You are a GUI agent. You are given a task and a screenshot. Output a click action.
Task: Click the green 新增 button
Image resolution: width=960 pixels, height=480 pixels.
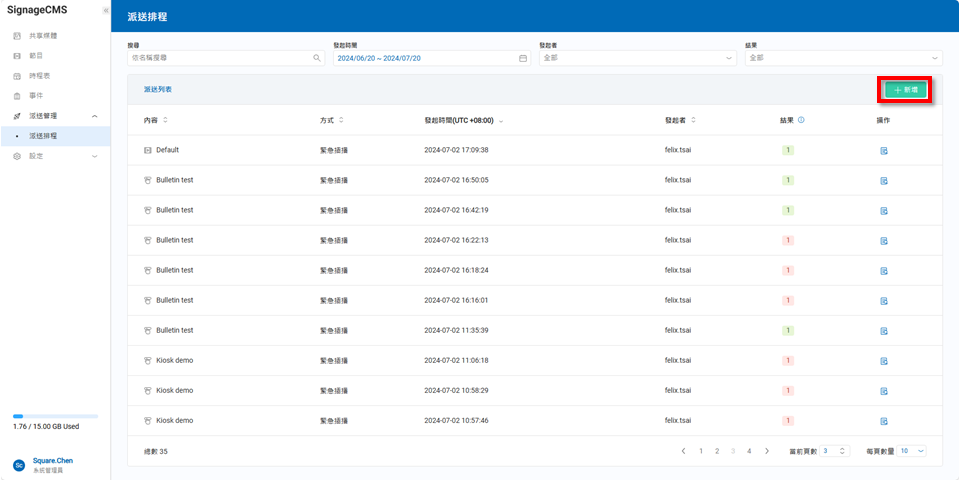coord(905,90)
